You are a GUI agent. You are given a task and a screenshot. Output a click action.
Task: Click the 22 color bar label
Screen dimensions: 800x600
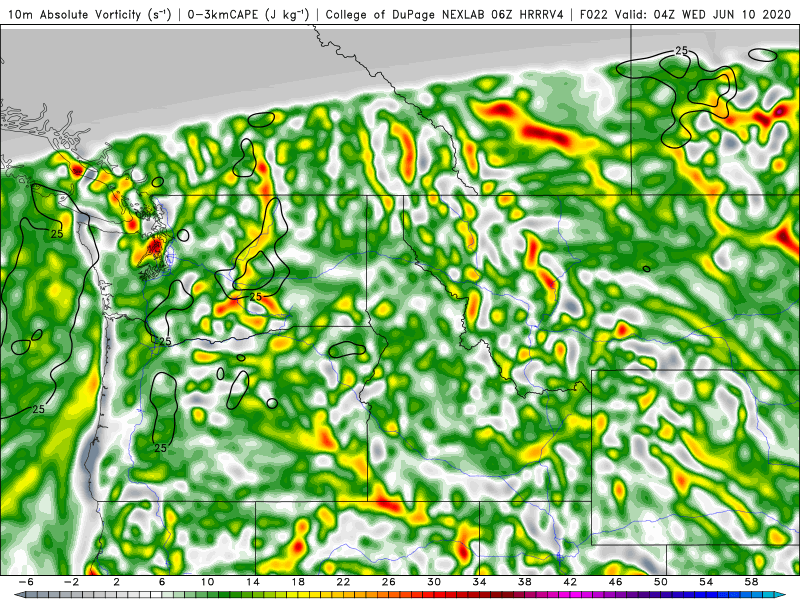343,582
